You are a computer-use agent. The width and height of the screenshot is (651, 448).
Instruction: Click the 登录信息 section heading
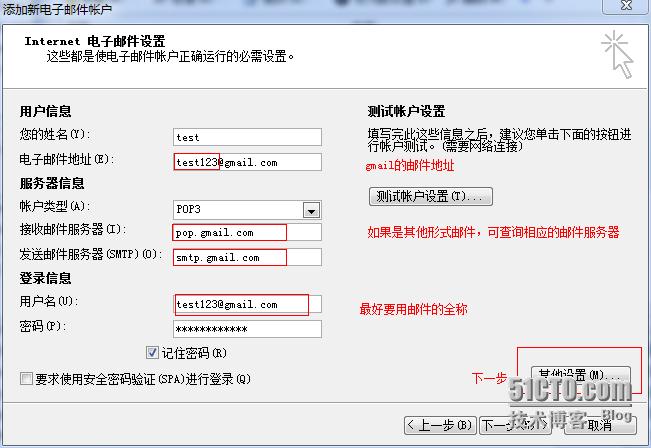(x=46, y=278)
